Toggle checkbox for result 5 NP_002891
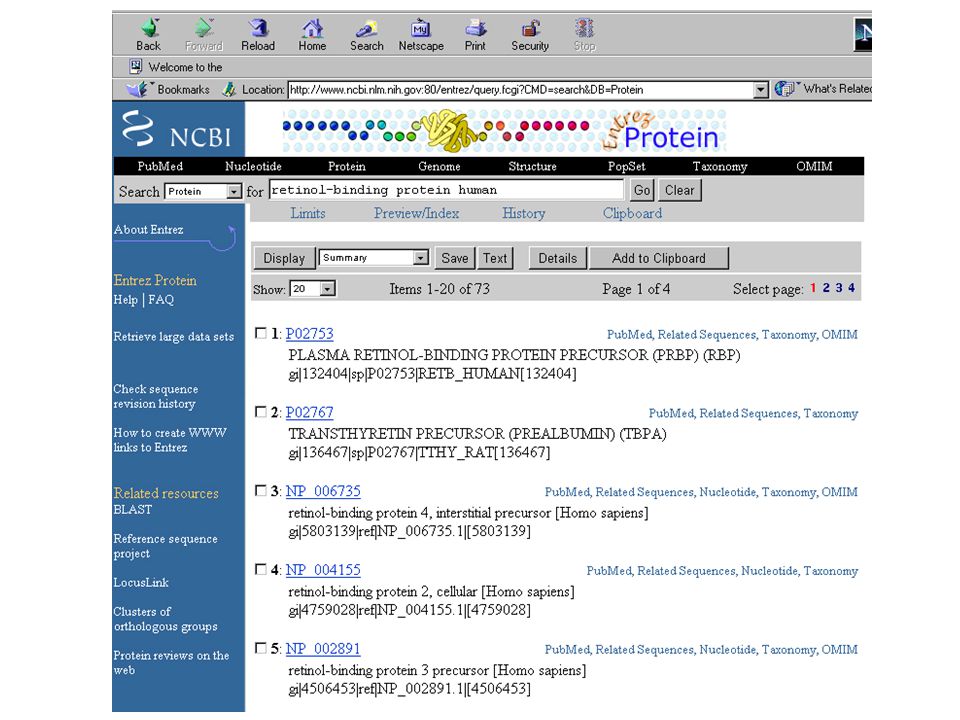The image size is (960, 720). 261,648
